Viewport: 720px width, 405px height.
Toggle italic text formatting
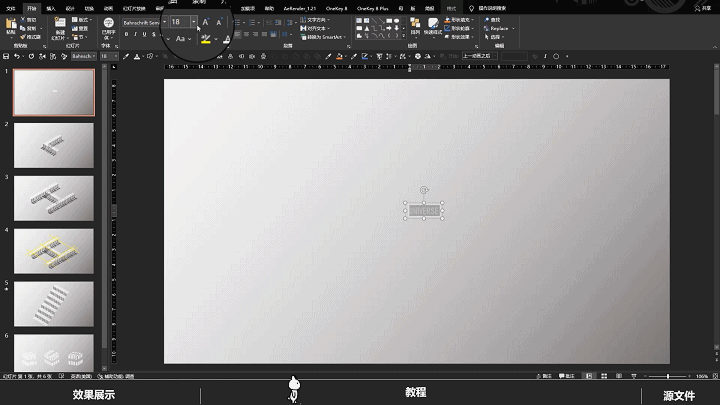(x=136, y=33)
